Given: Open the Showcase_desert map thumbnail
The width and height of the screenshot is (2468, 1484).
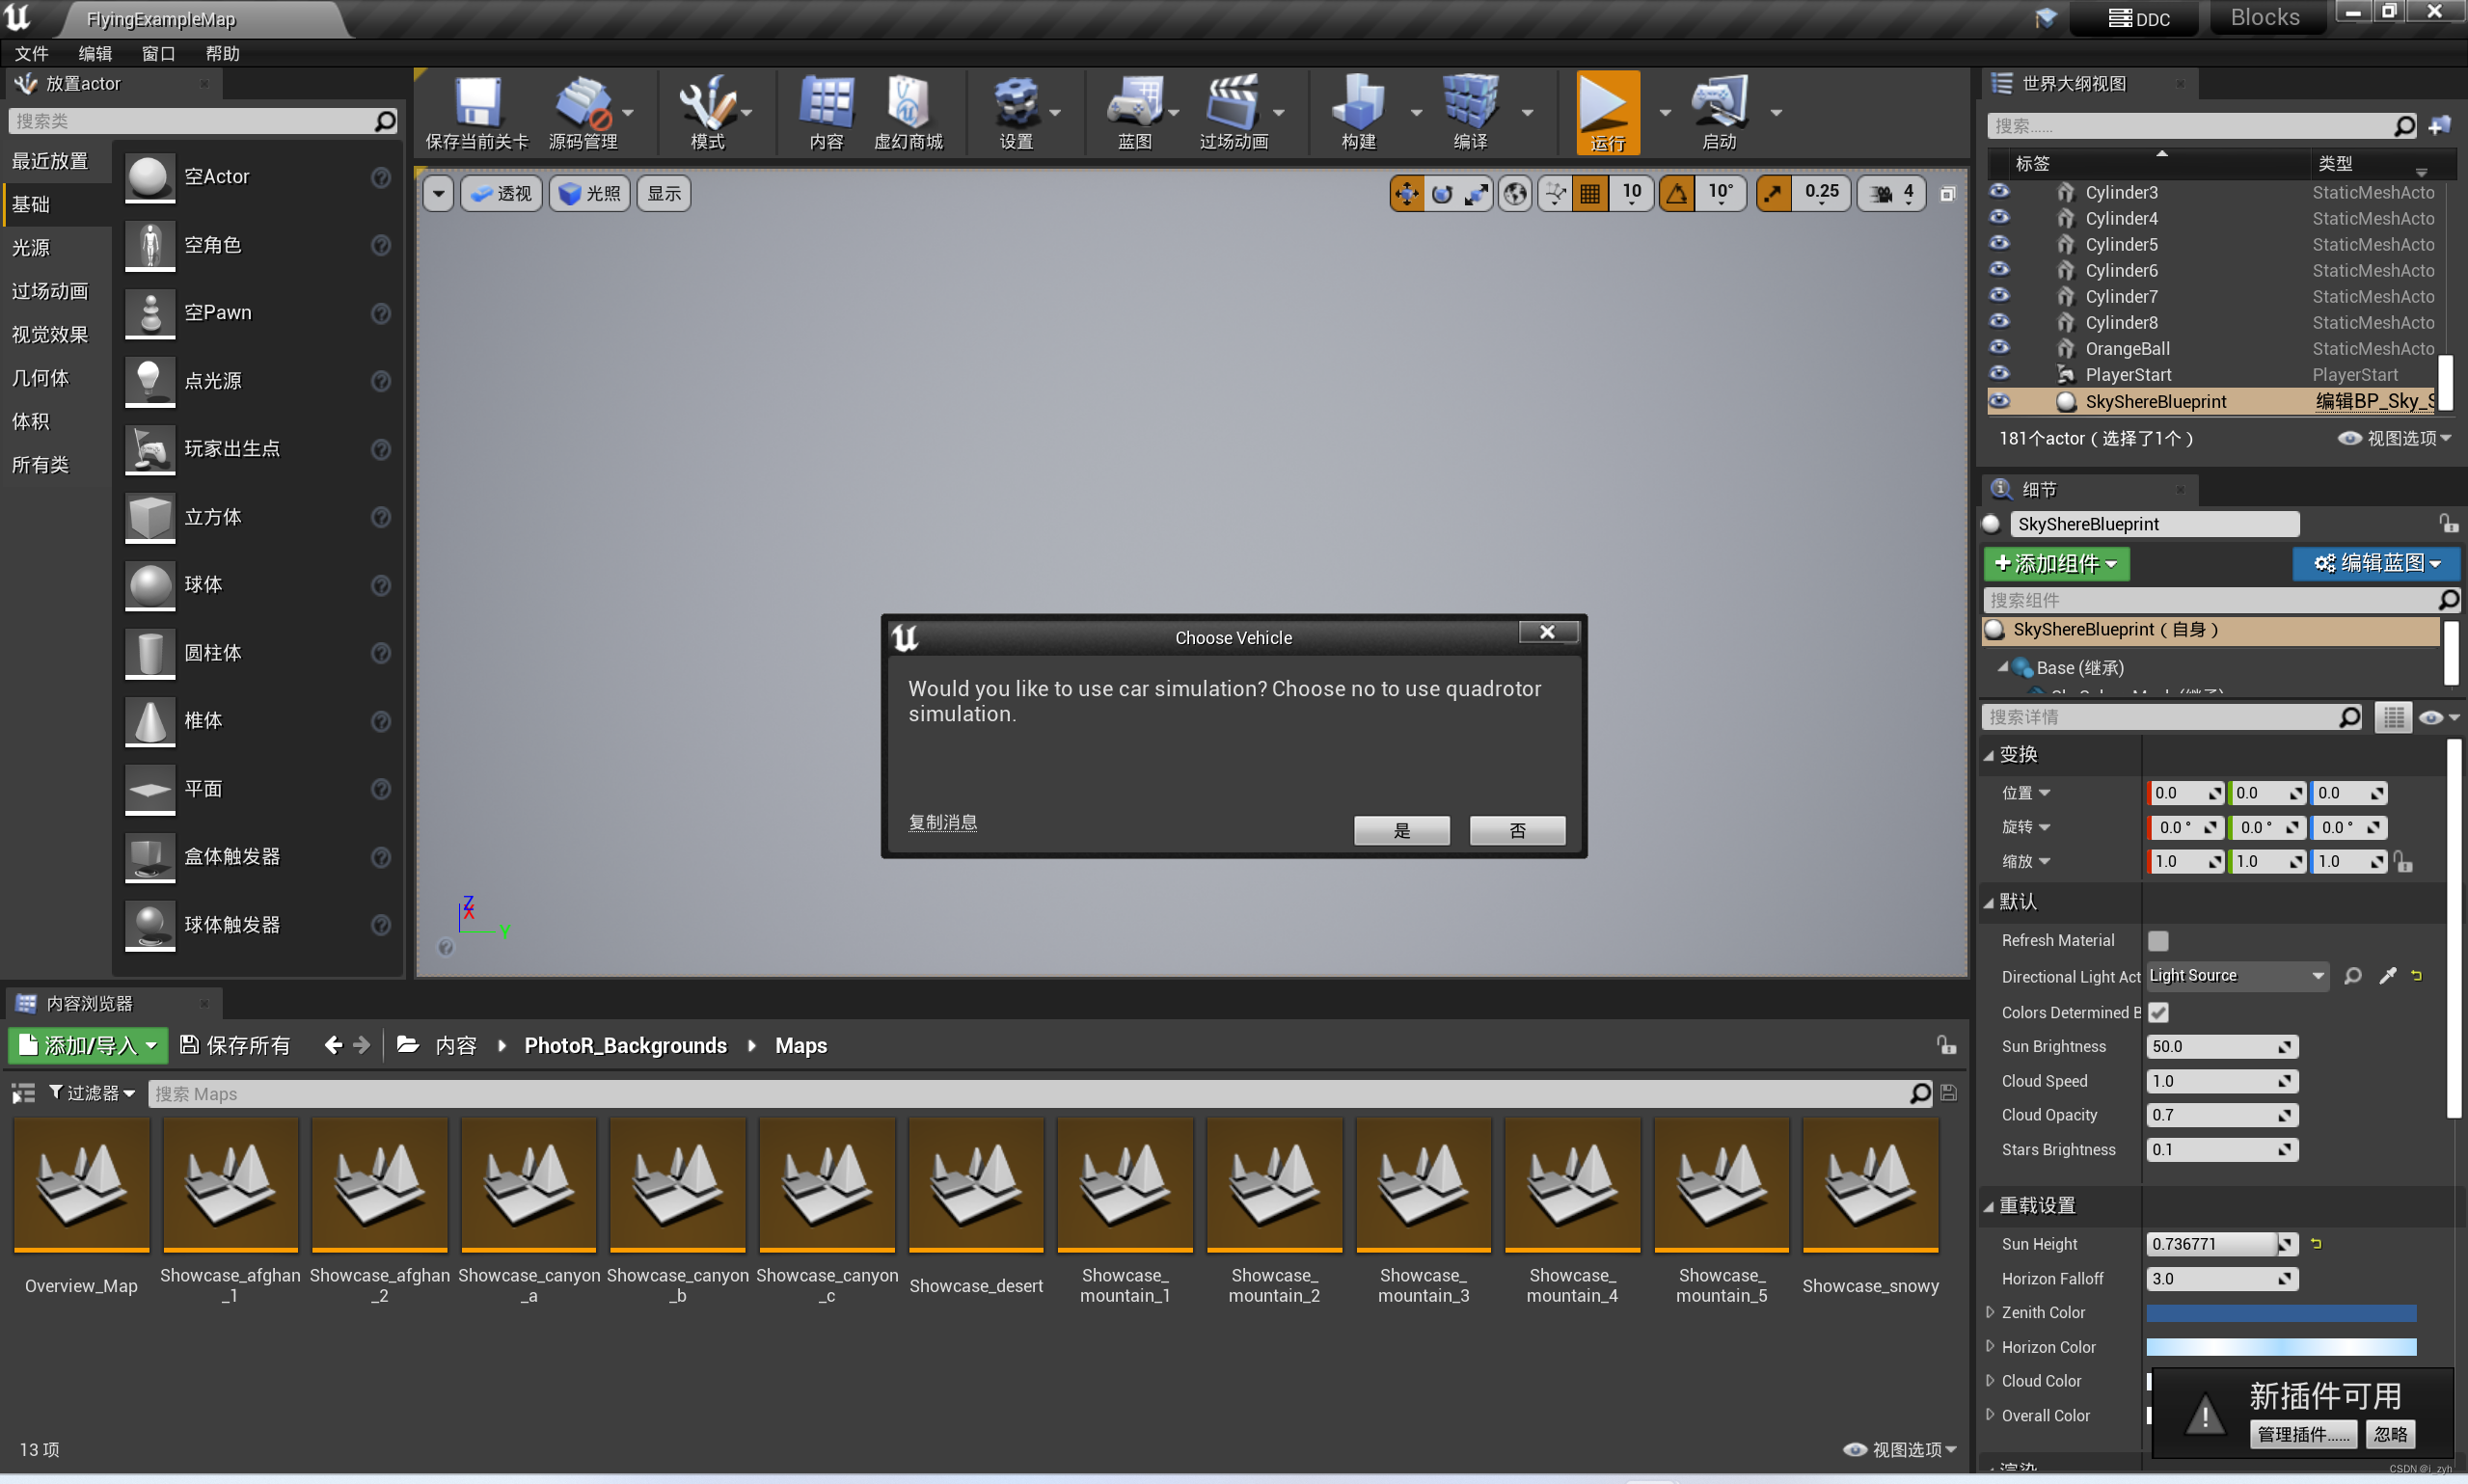Looking at the screenshot, I should click(975, 1186).
